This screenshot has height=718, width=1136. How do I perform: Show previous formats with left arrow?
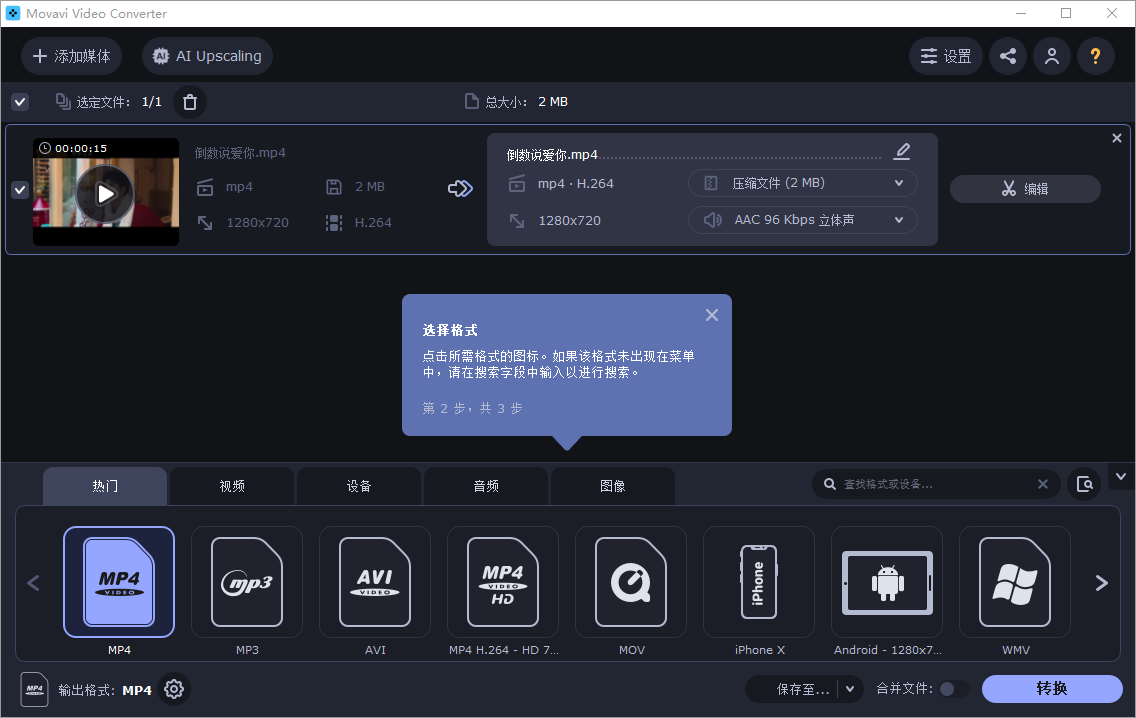[33, 583]
